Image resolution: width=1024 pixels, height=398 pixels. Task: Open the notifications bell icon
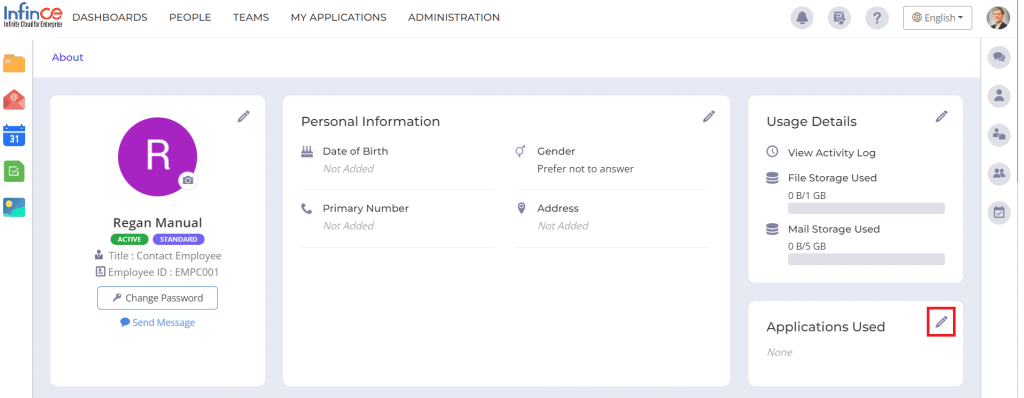click(802, 18)
